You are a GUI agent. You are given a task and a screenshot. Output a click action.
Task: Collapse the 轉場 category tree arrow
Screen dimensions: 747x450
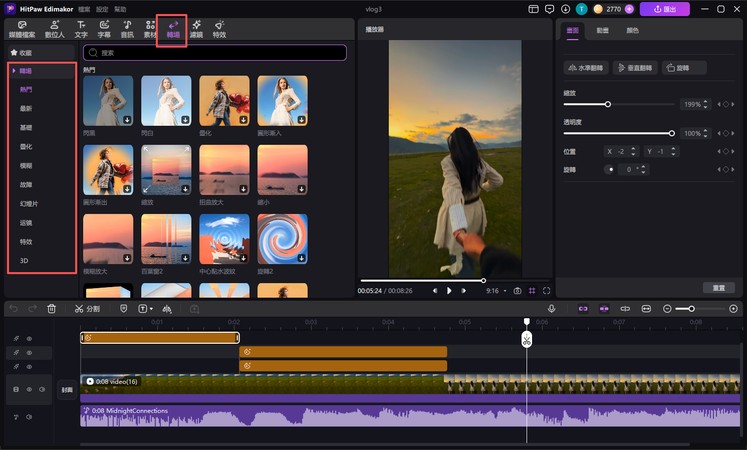(x=13, y=71)
